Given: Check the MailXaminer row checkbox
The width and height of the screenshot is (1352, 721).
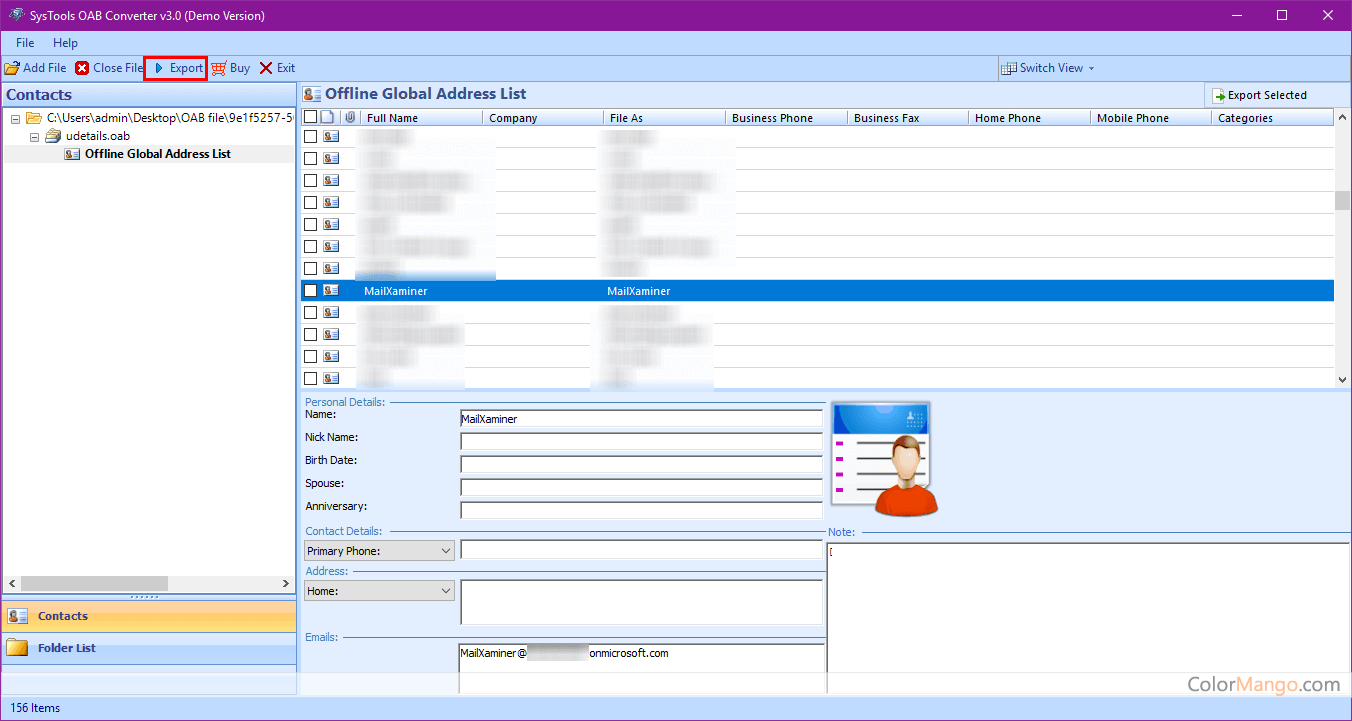Looking at the screenshot, I should click(x=310, y=290).
